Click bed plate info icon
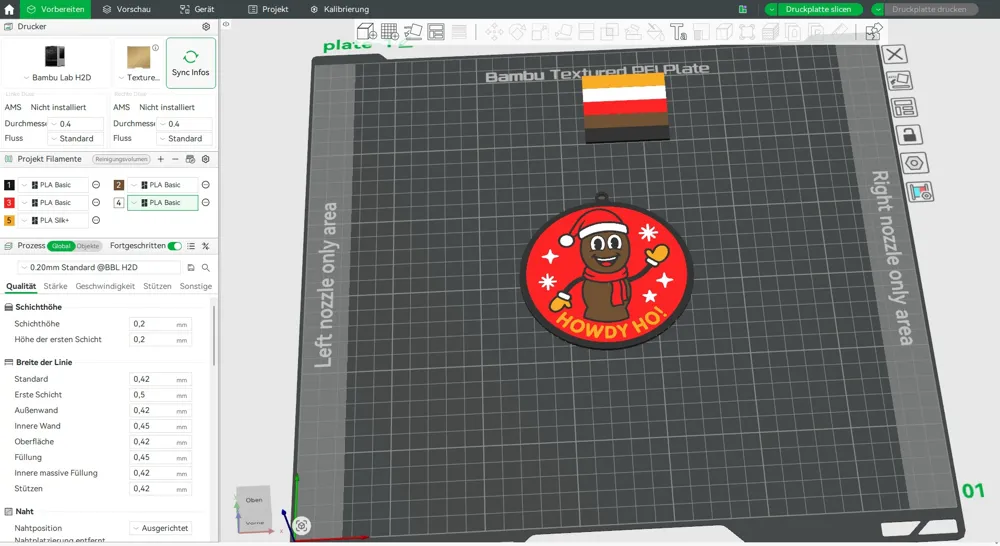This screenshot has width=1000, height=546. pyautogui.click(x=155, y=48)
